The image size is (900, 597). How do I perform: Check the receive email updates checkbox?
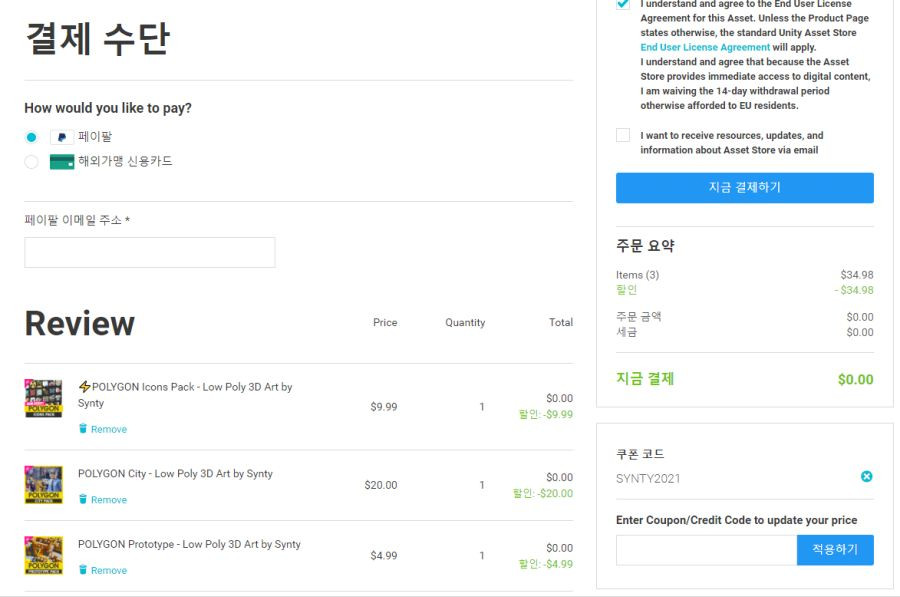pyautogui.click(x=623, y=135)
